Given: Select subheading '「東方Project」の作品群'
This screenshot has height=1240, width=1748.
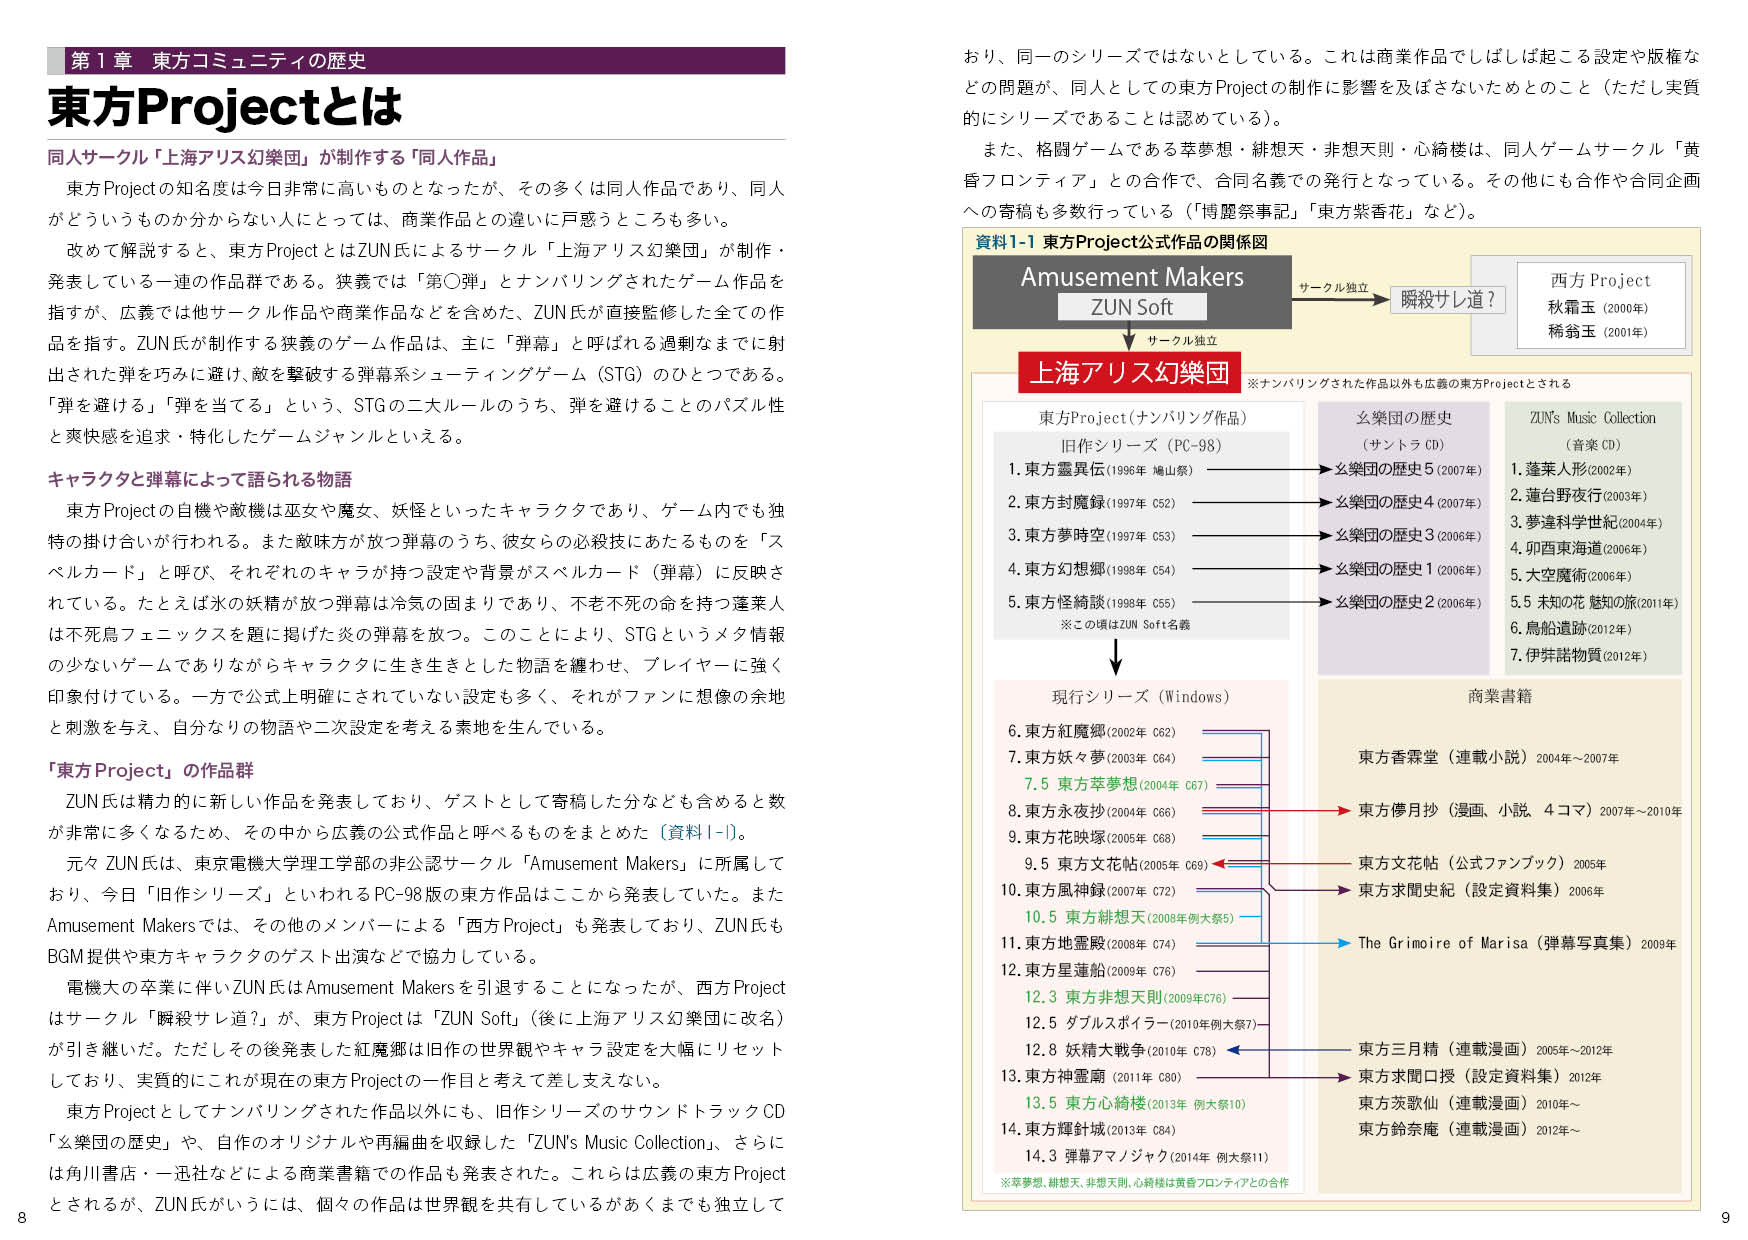Looking at the screenshot, I should click(x=151, y=770).
